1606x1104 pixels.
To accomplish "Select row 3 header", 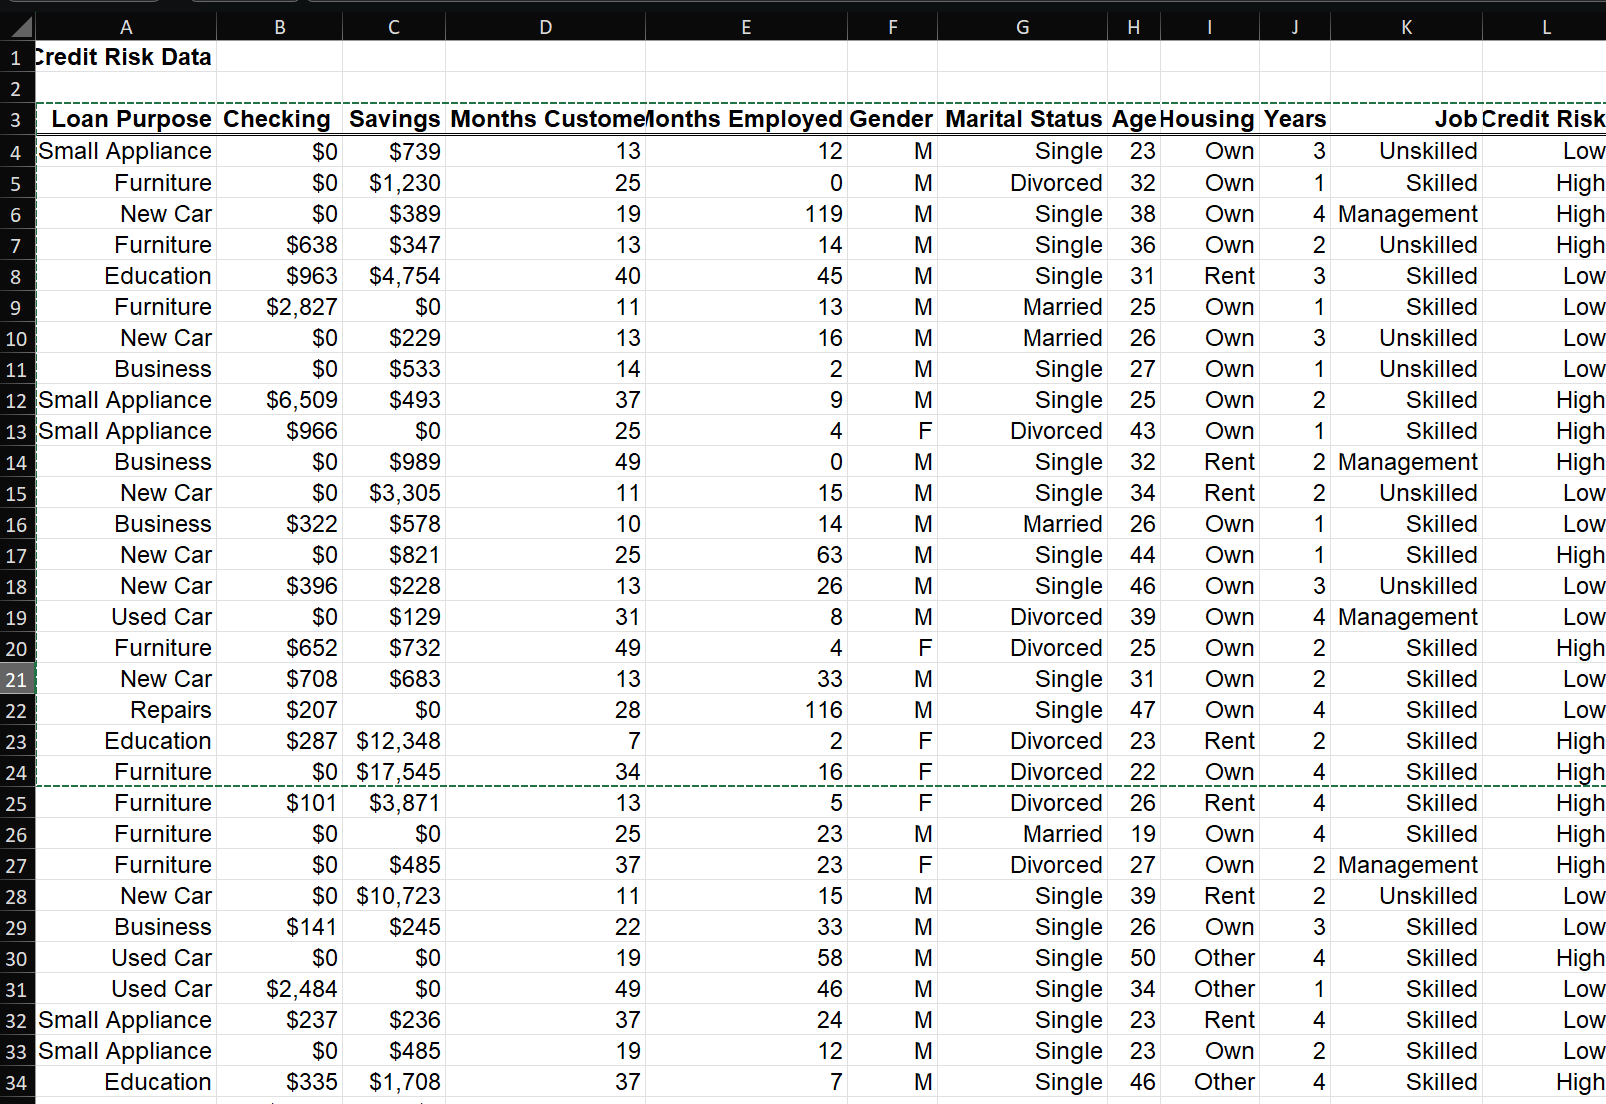I will point(15,118).
